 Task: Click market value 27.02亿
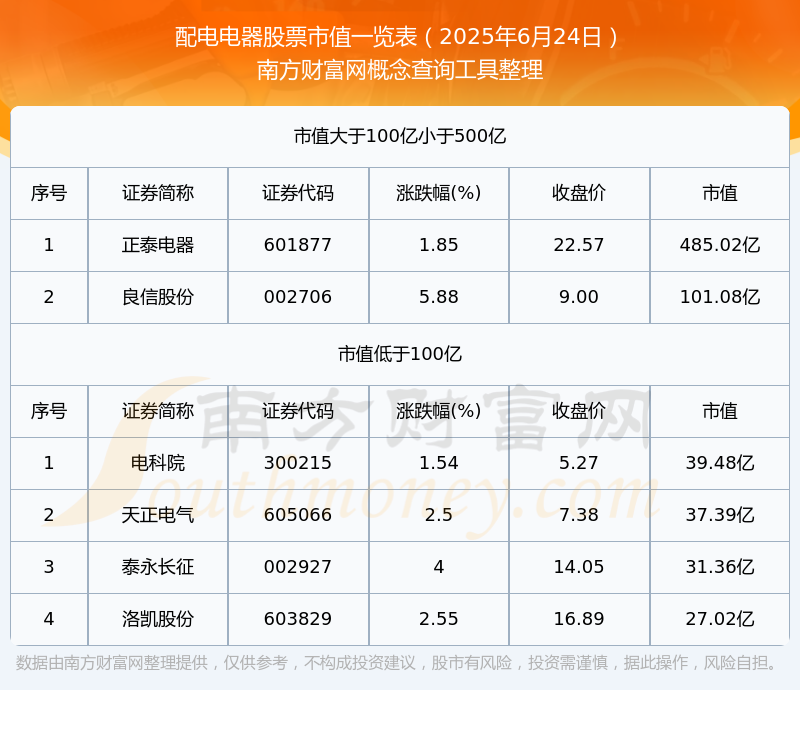tap(719, 619)
